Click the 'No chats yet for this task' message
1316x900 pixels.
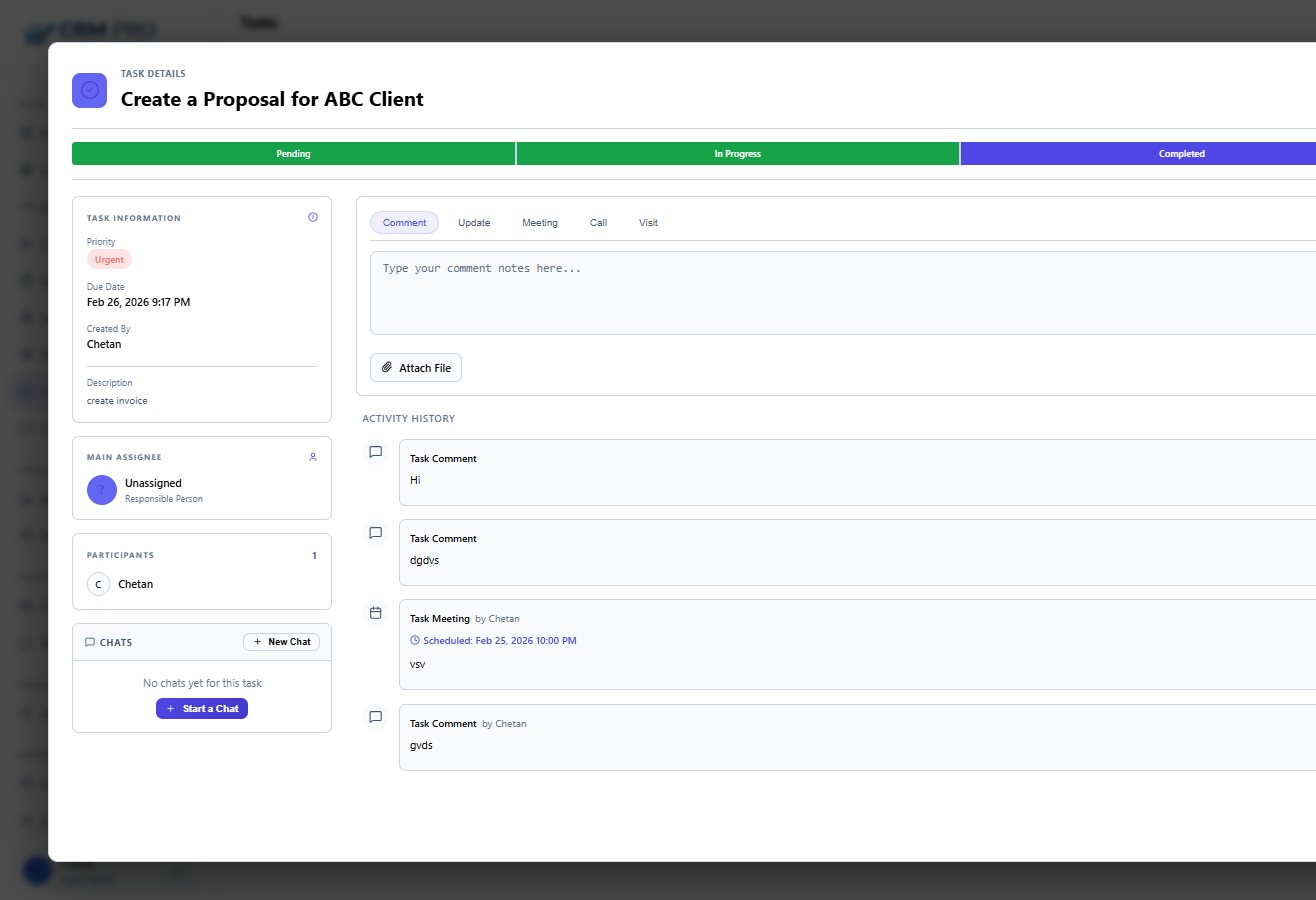tap(202, 683)
